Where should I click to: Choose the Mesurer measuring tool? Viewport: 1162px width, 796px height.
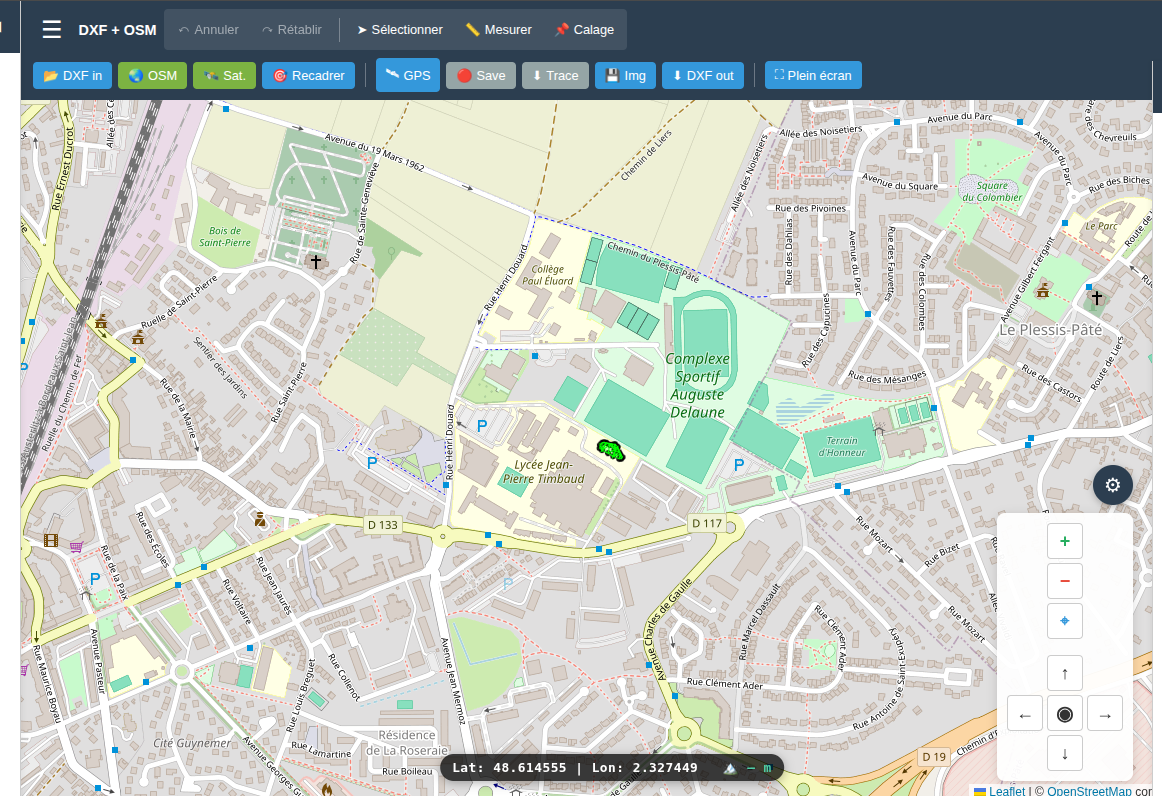tap(498, 30)
